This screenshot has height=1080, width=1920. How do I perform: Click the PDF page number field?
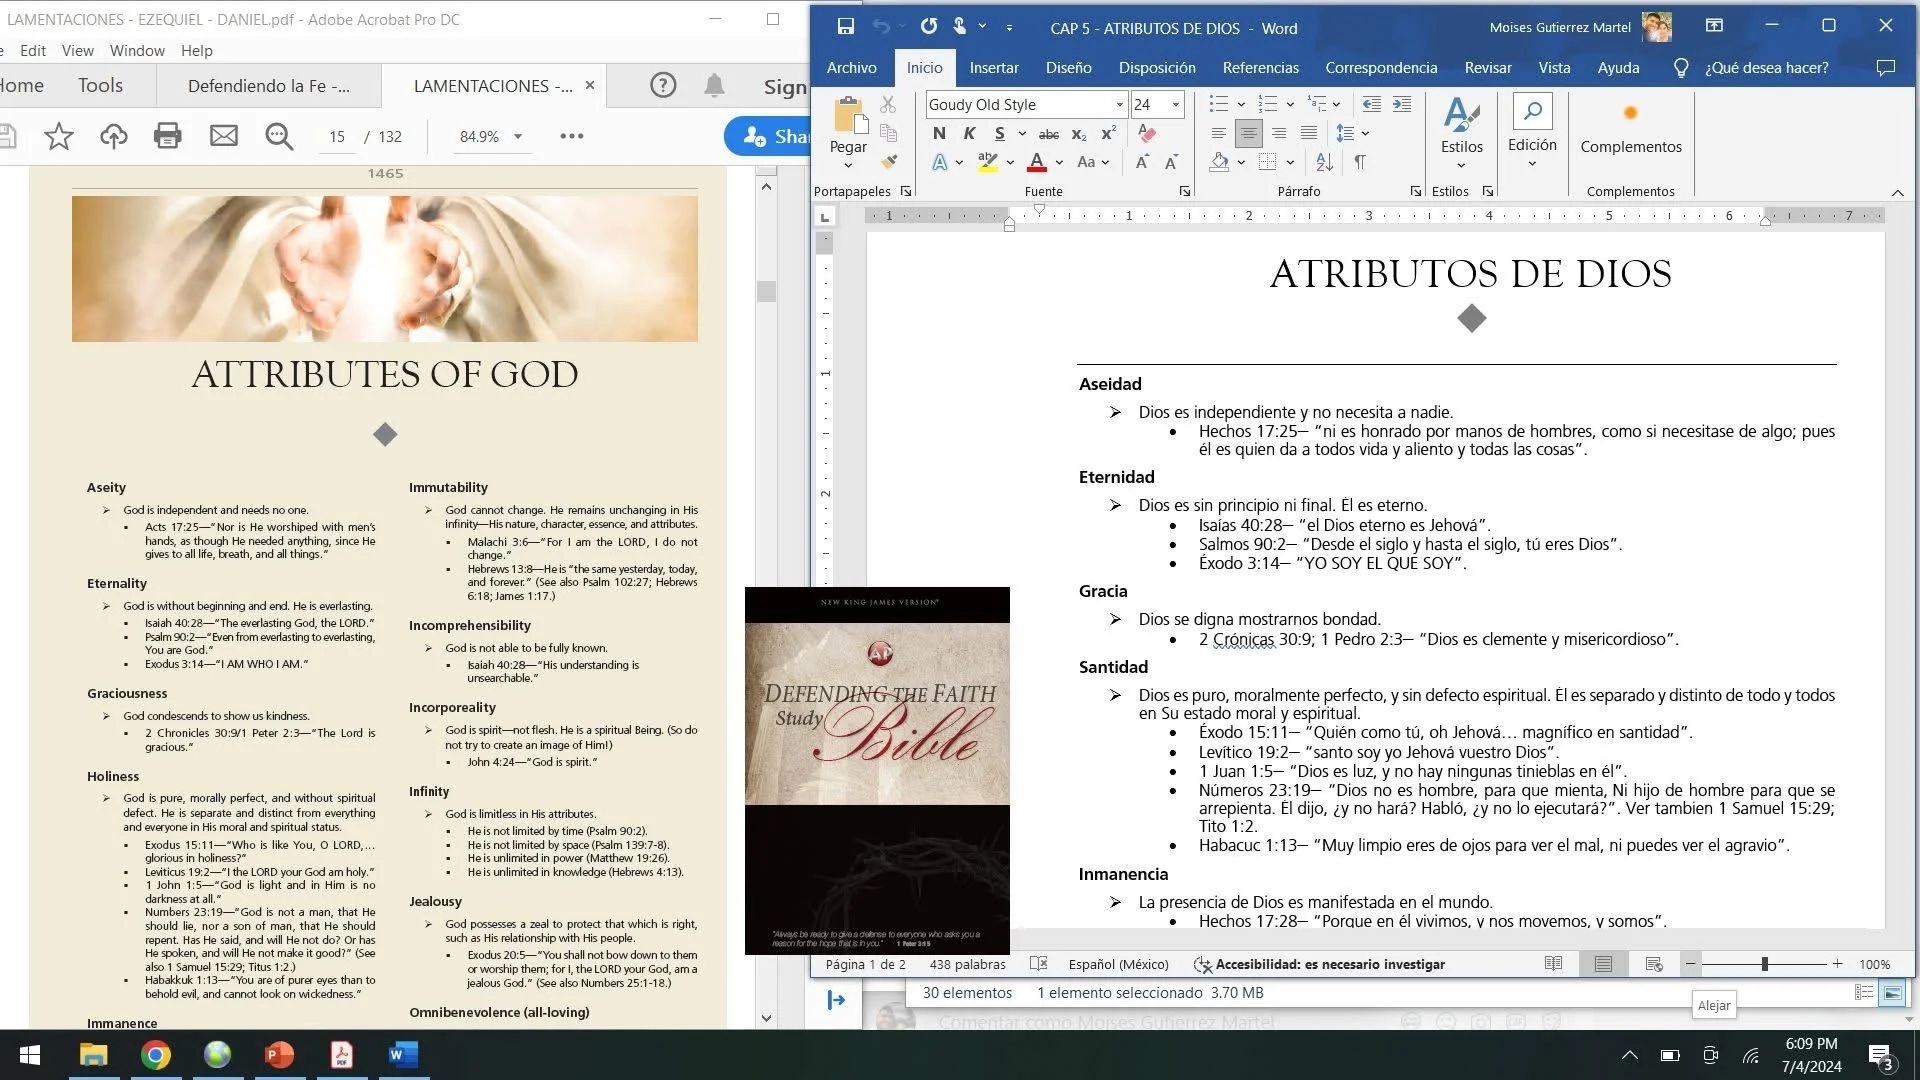337,136
